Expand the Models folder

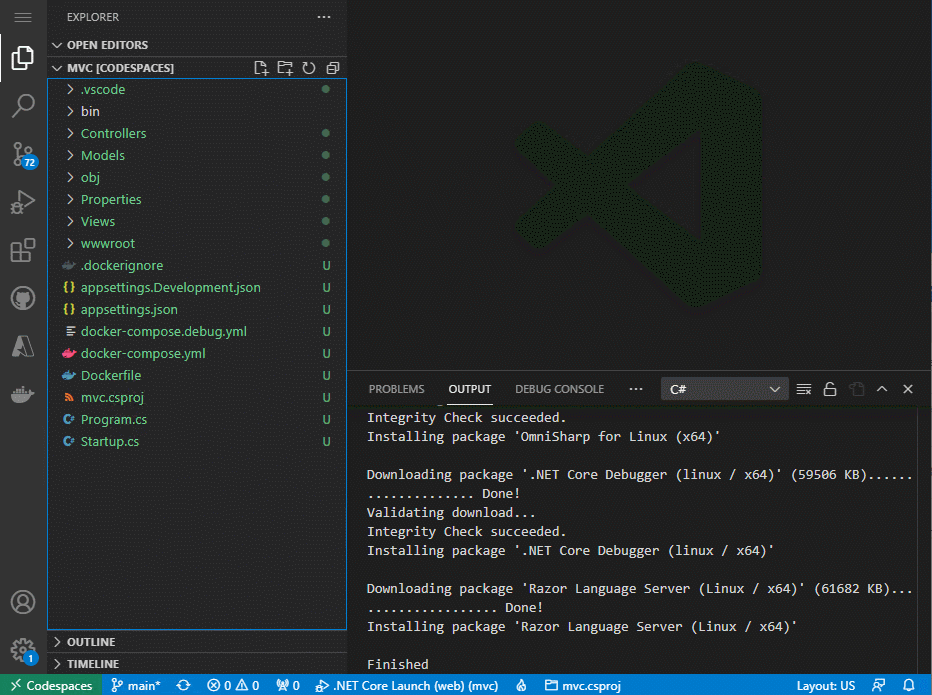[x=197, y=155]
